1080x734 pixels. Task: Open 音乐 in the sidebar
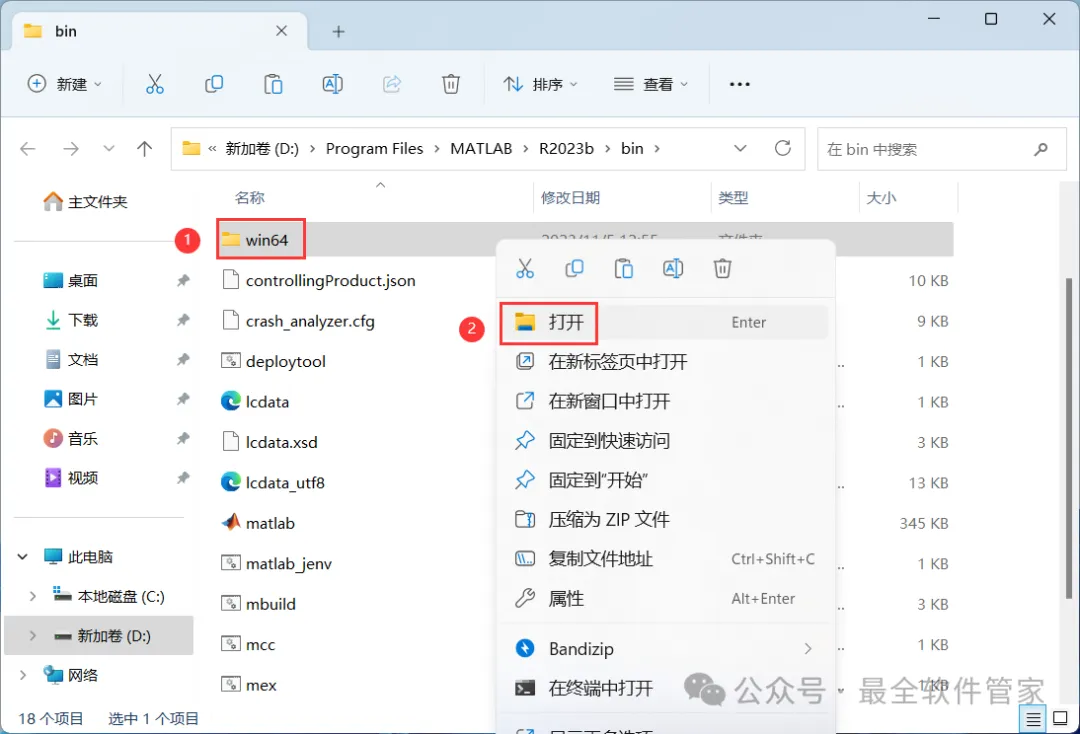pos(71,439)
